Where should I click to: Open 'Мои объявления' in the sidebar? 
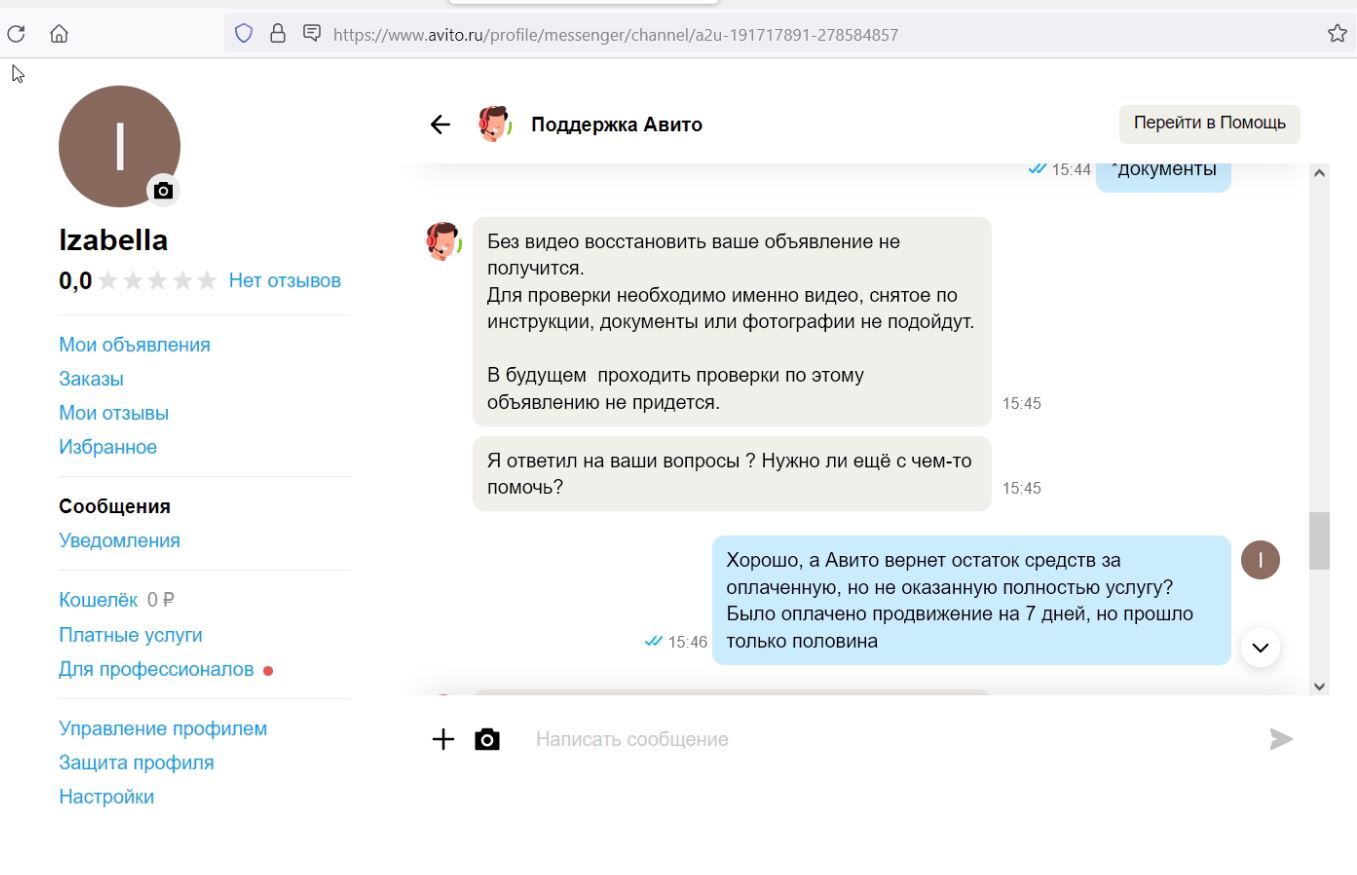135,345
